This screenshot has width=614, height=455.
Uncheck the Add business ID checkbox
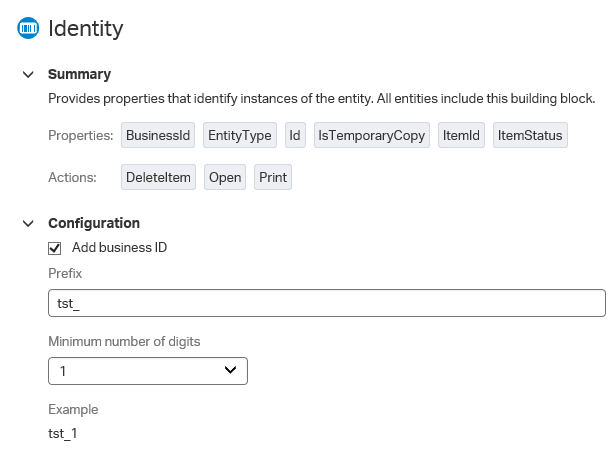click(54, 248)
